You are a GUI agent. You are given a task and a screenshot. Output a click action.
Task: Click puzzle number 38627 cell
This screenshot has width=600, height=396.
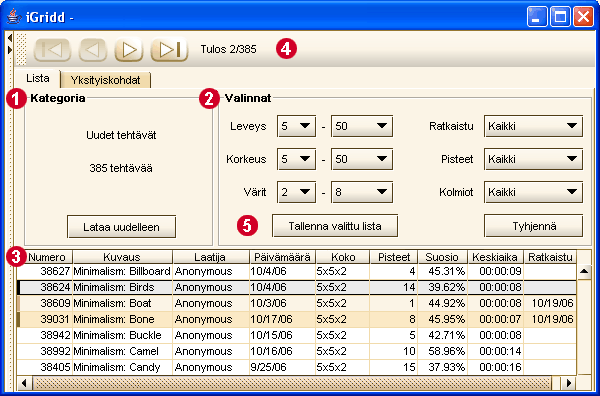[x=46, y=271]
